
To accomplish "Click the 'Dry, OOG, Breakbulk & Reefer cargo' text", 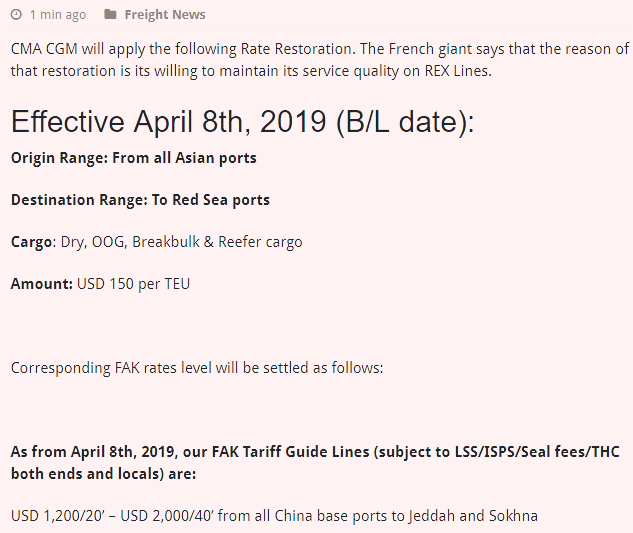I will click(x=181, y=242).
